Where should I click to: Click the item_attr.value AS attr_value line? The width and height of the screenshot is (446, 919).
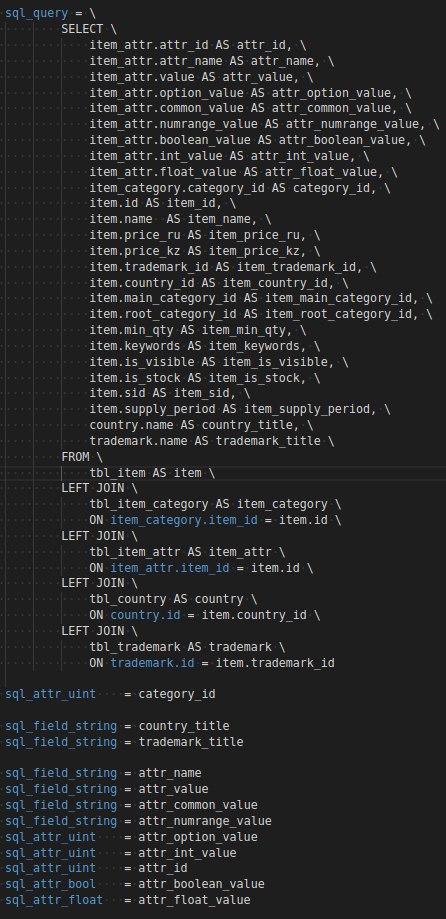click(x=201, y=76)
